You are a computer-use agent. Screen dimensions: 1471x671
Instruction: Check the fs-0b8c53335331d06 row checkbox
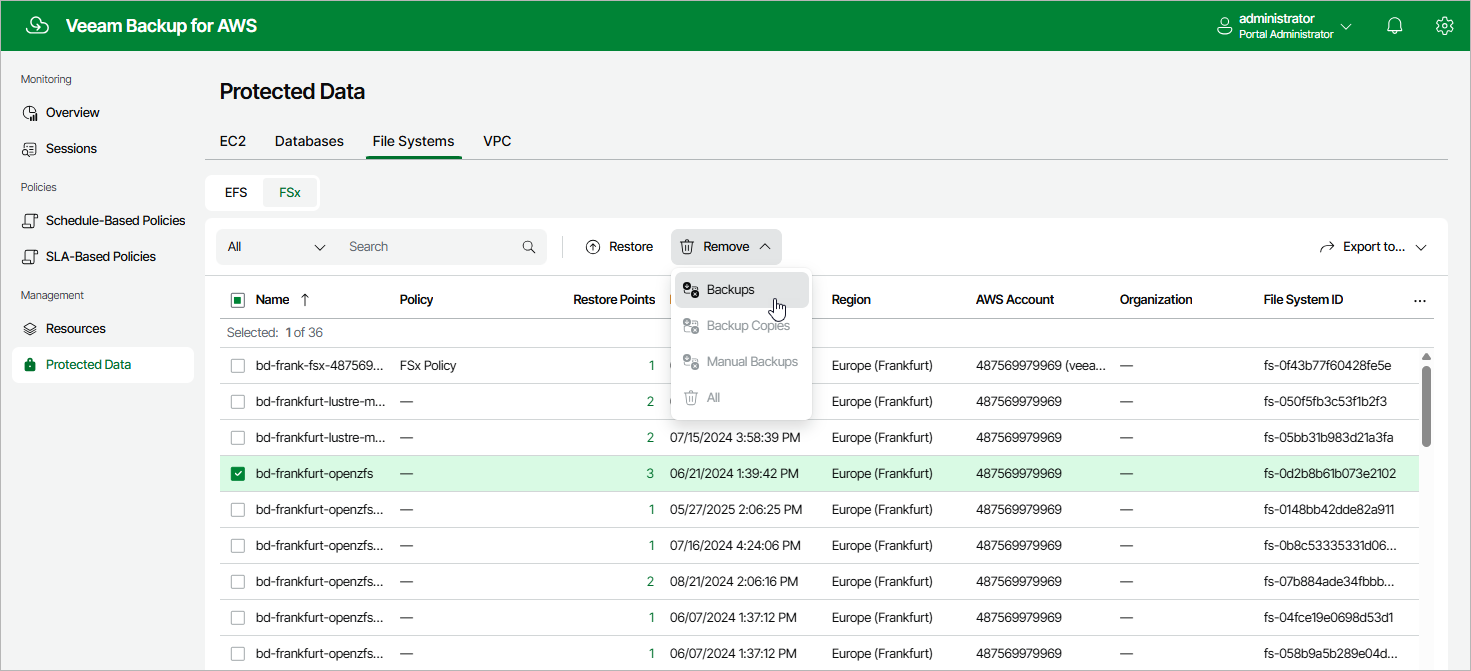coord(238,546)
